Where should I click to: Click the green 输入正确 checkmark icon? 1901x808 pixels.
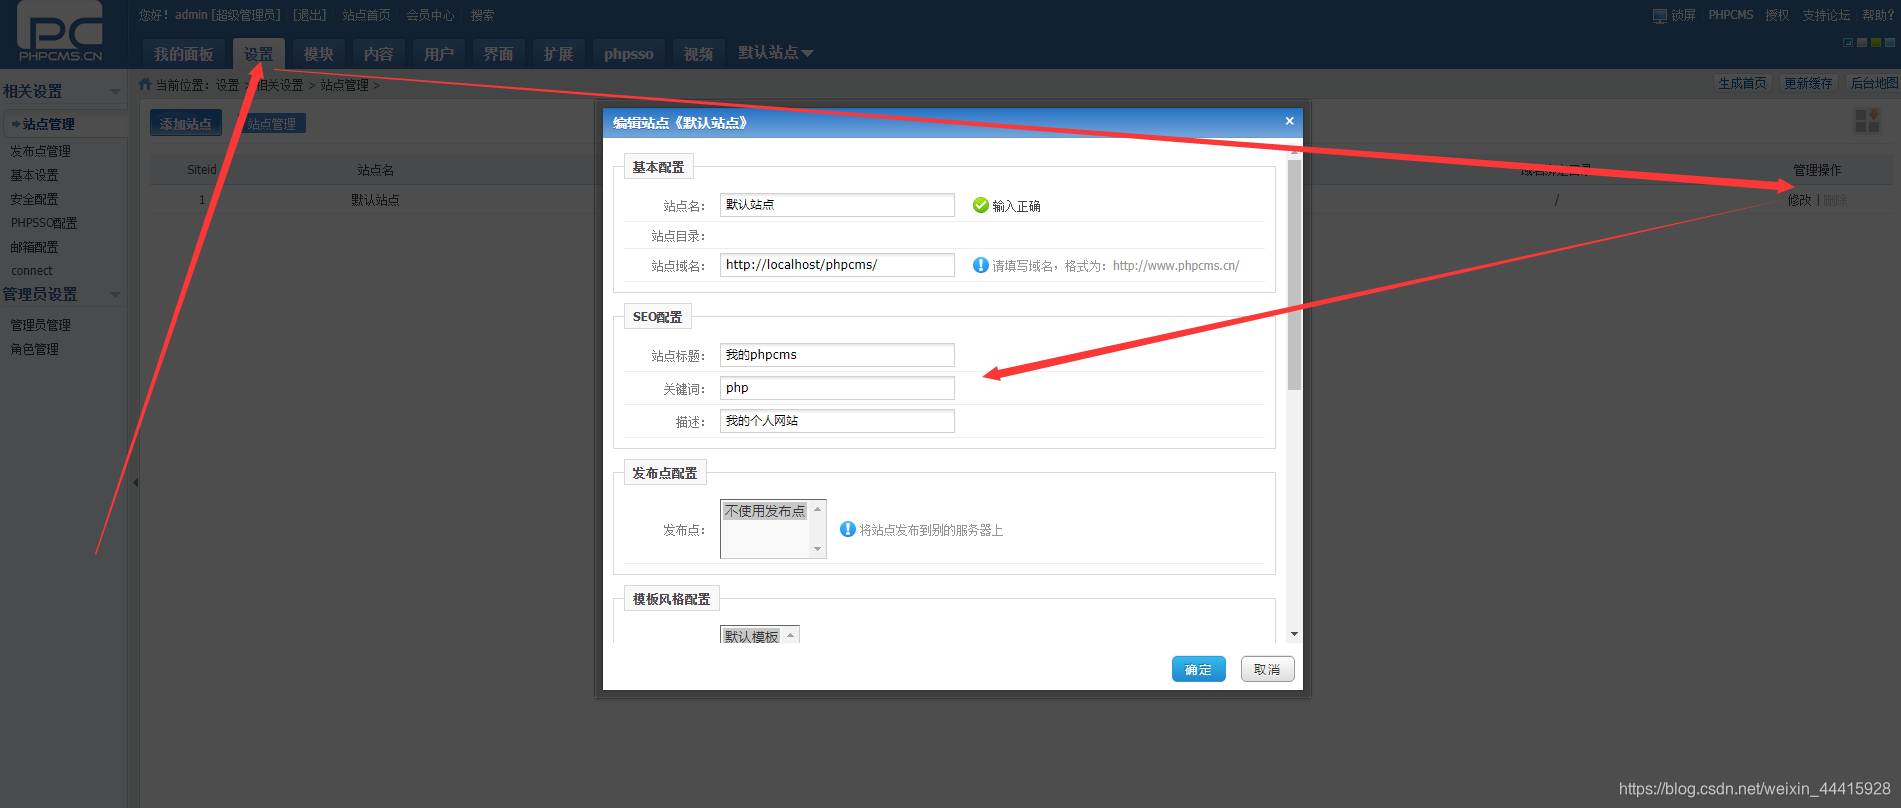coord(980,205)
